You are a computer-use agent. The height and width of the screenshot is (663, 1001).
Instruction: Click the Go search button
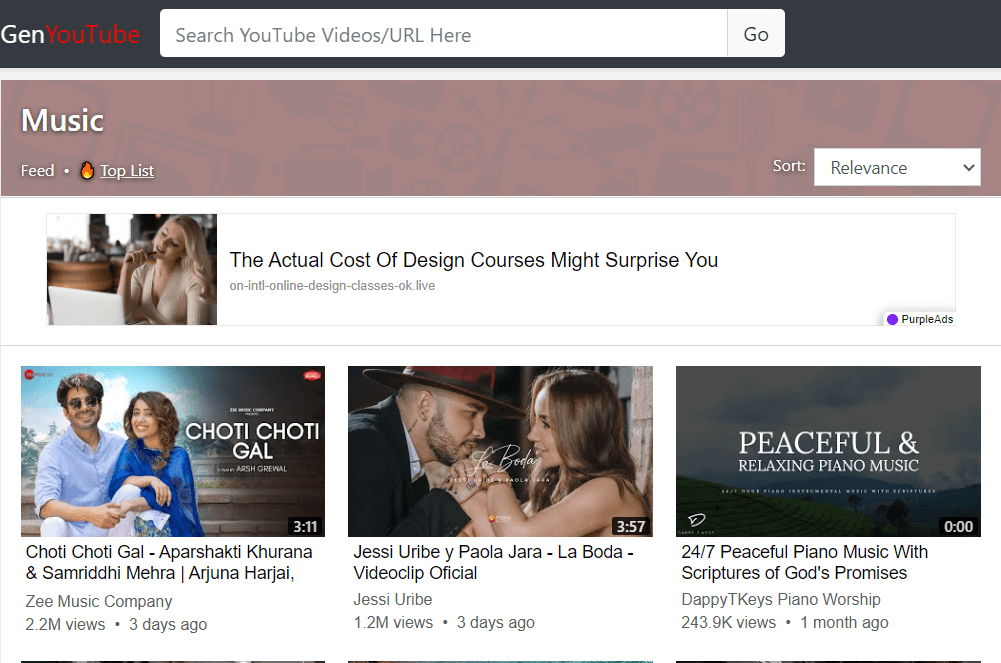pyautogui.click(x=756, y=33)
